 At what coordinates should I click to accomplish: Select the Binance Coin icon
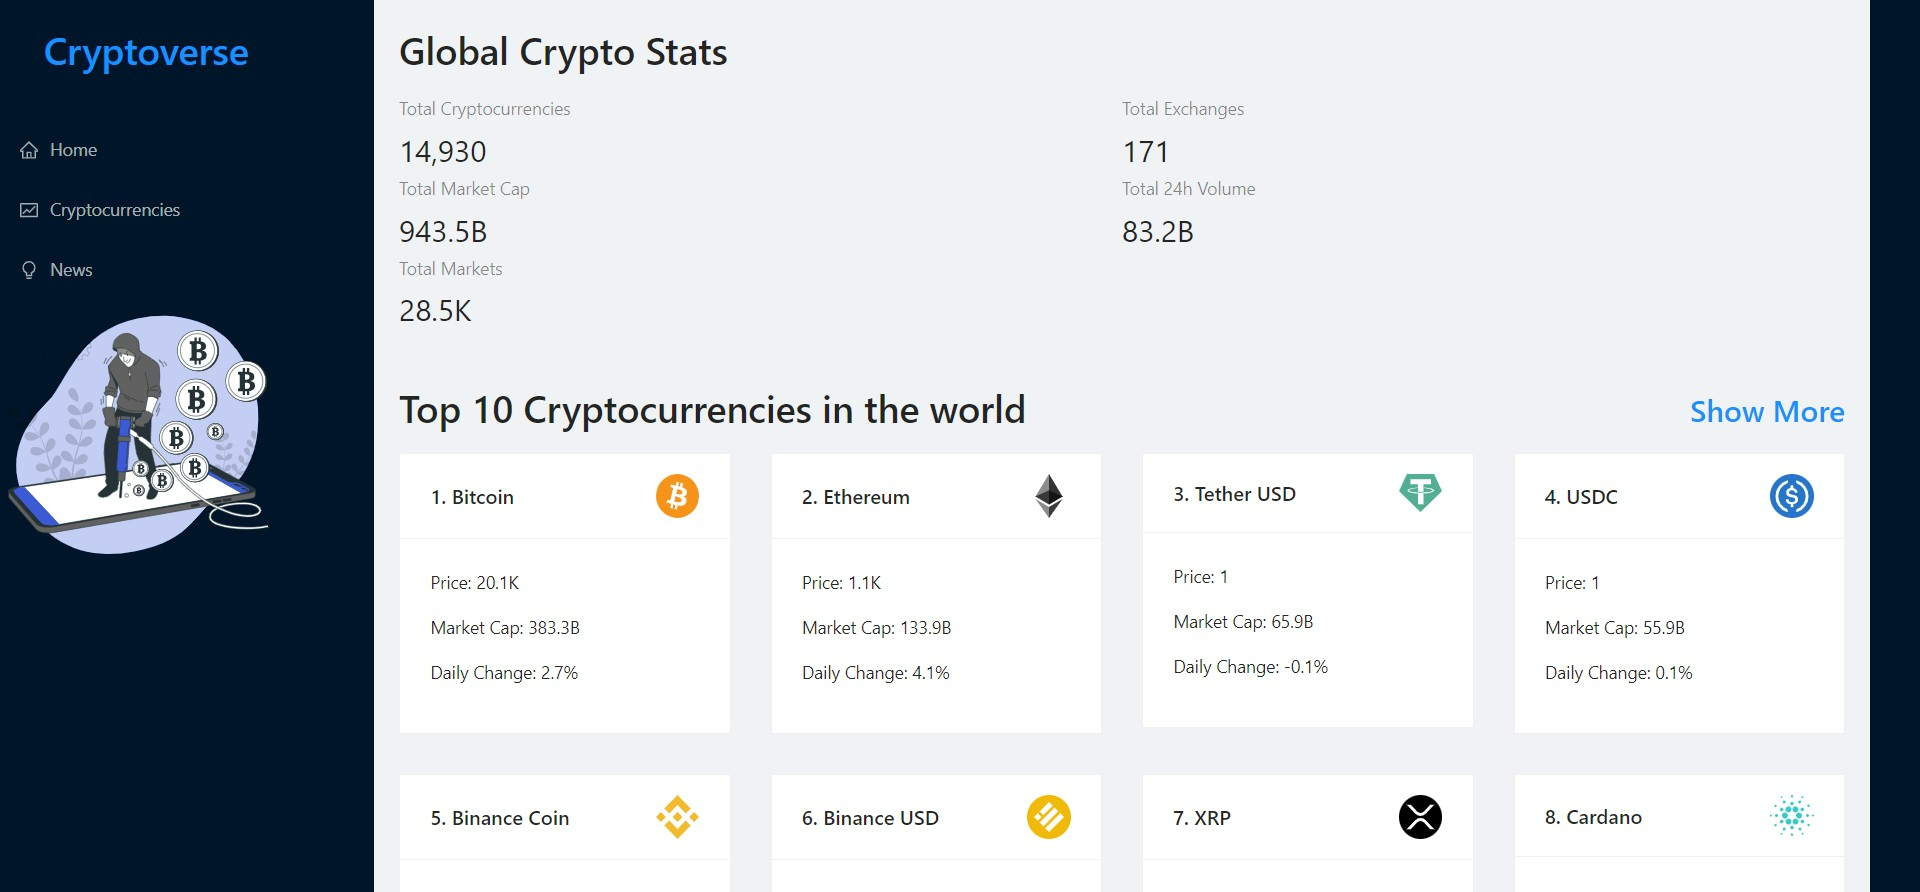click(677, 817)
